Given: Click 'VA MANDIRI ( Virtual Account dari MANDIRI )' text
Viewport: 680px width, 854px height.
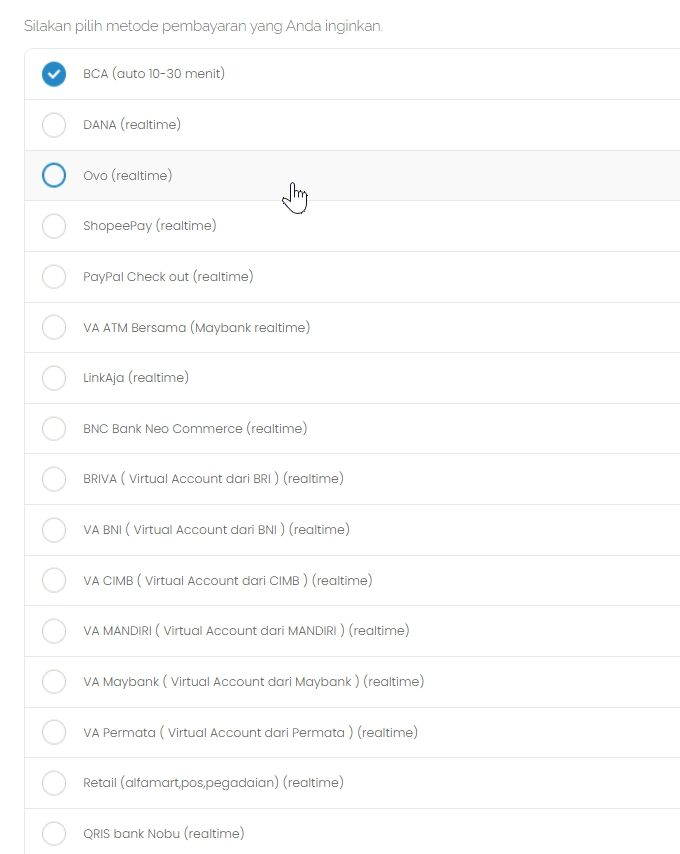Looking at the screenshot, I should coord(214,631).
